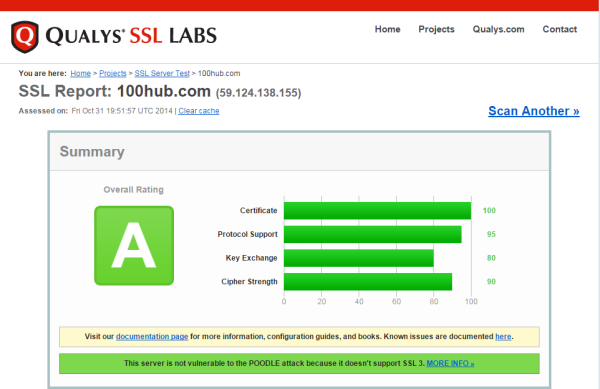The width and height of the screenshot is (600, 389).
Task: Click the Qualys SSL Labs wordmark
Action: pos(131,36)
